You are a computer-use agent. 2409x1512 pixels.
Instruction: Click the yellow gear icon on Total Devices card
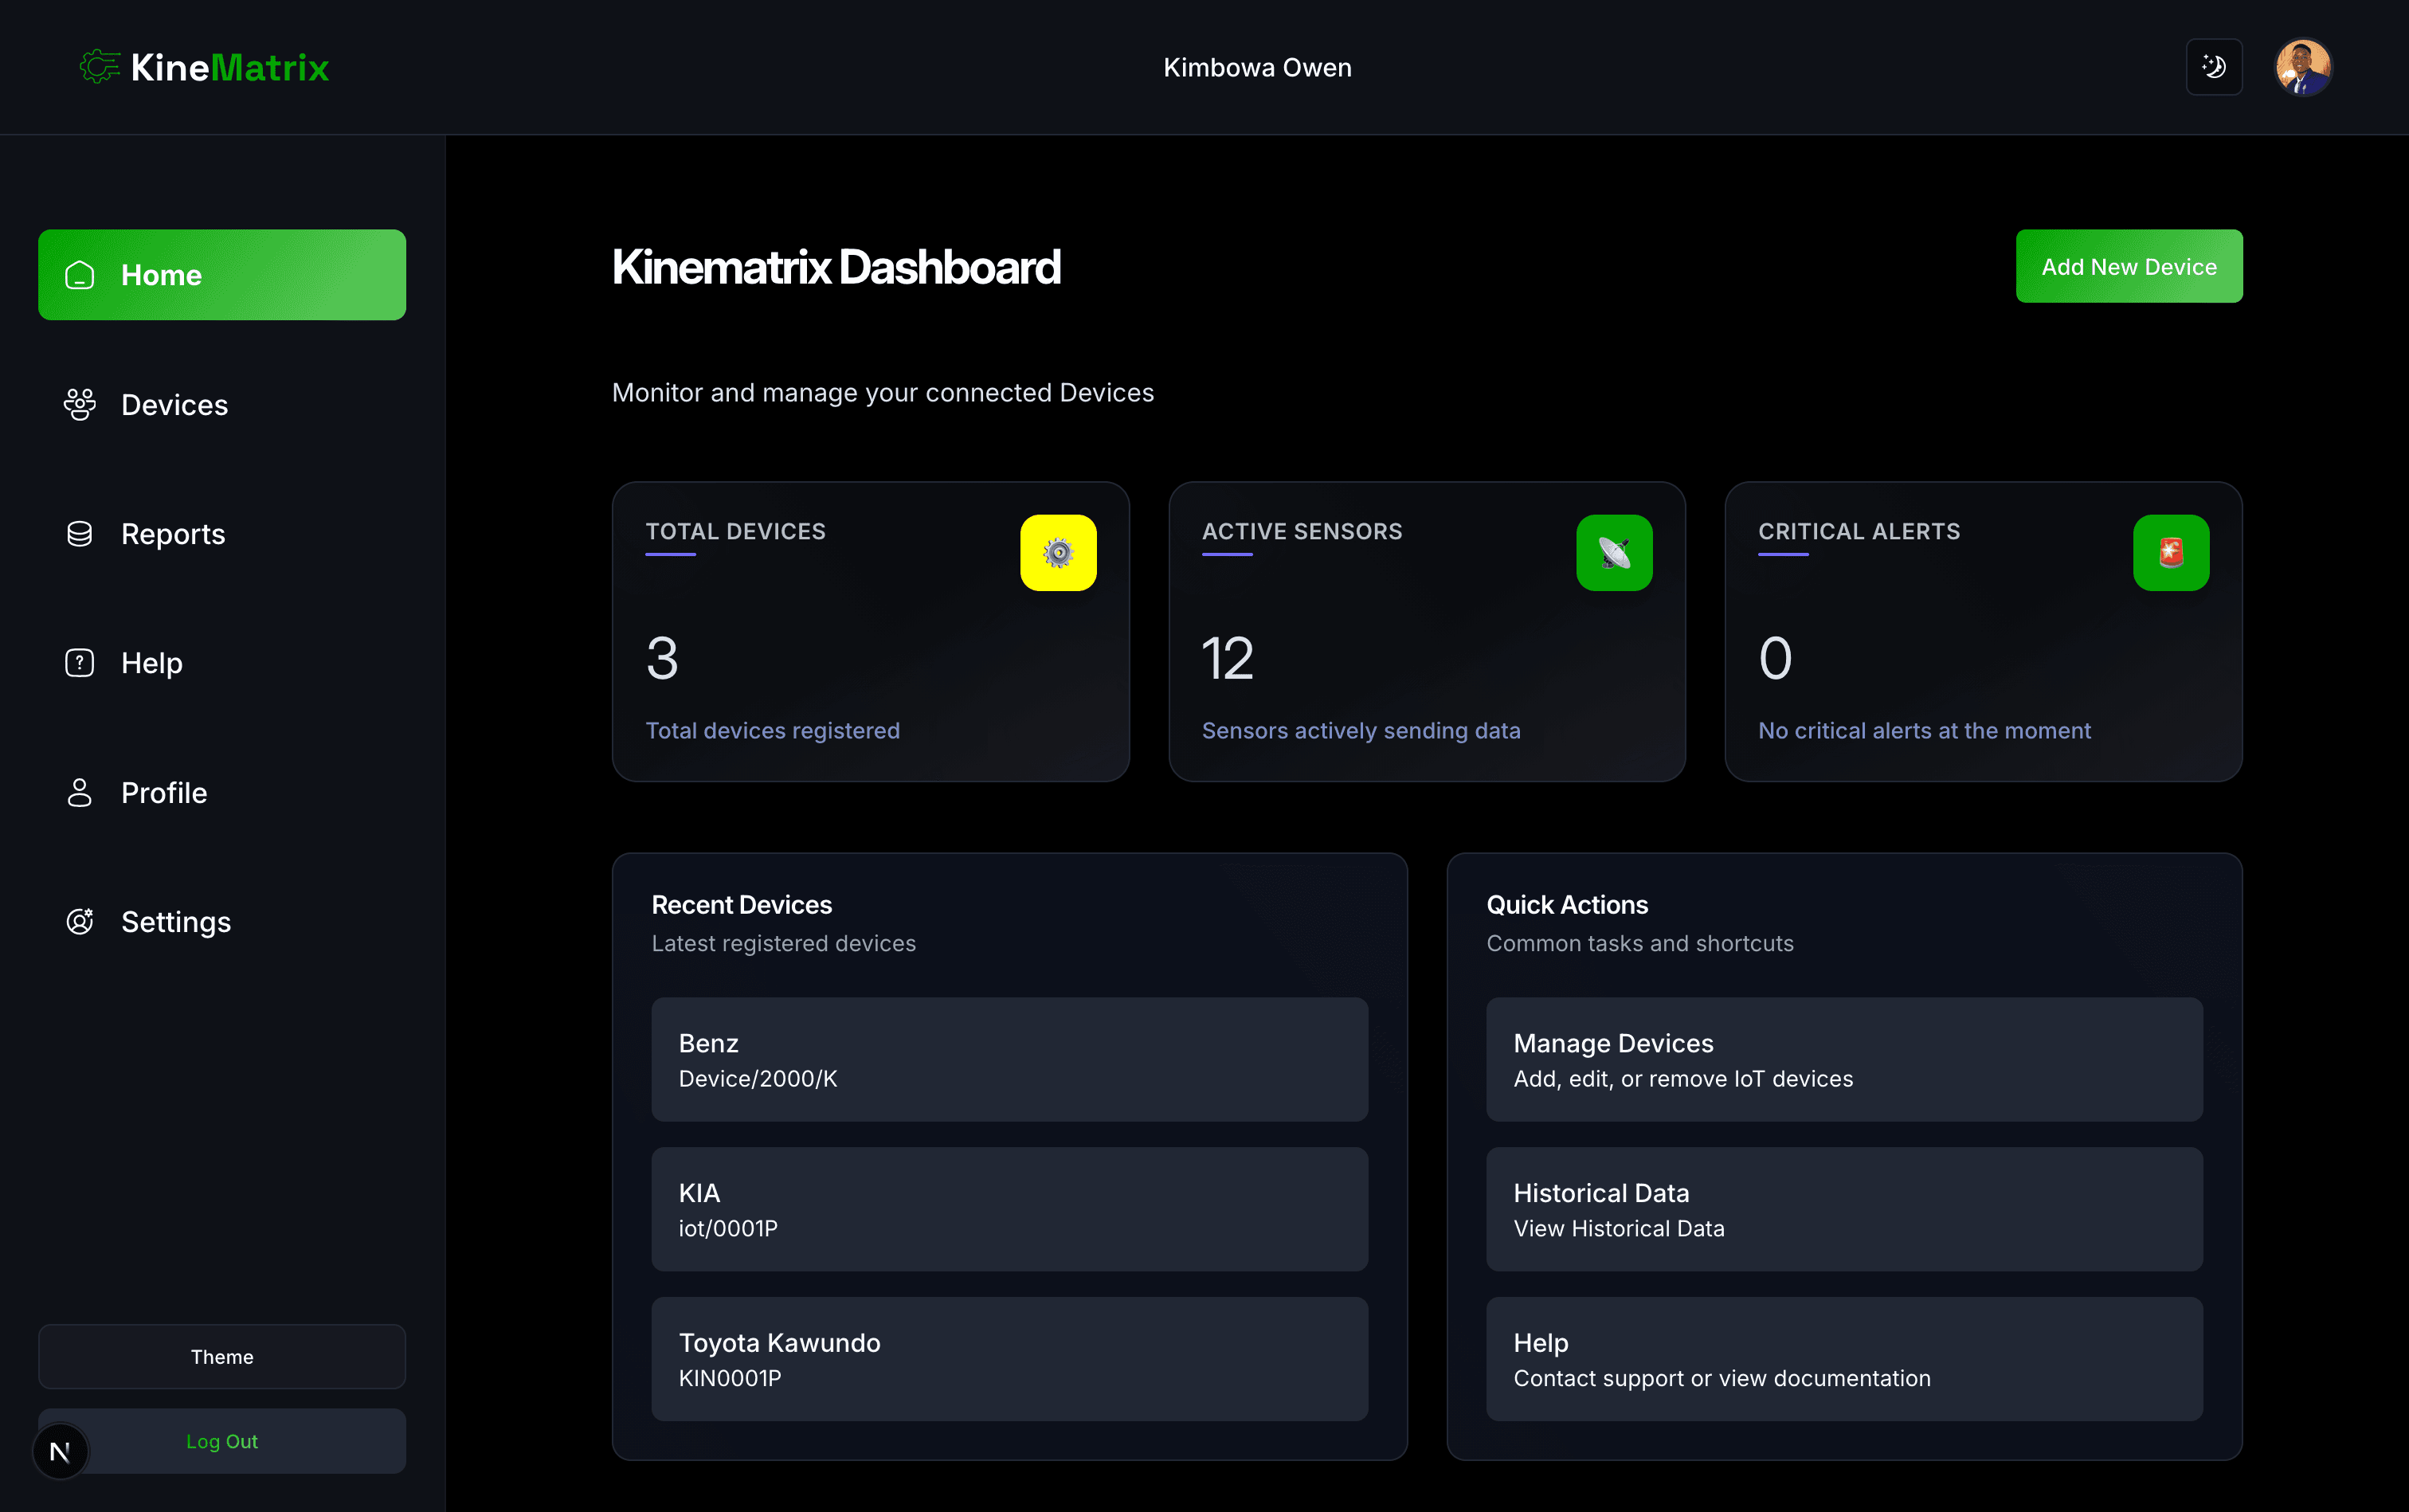pyautogui.click(x=1058, y=552)
